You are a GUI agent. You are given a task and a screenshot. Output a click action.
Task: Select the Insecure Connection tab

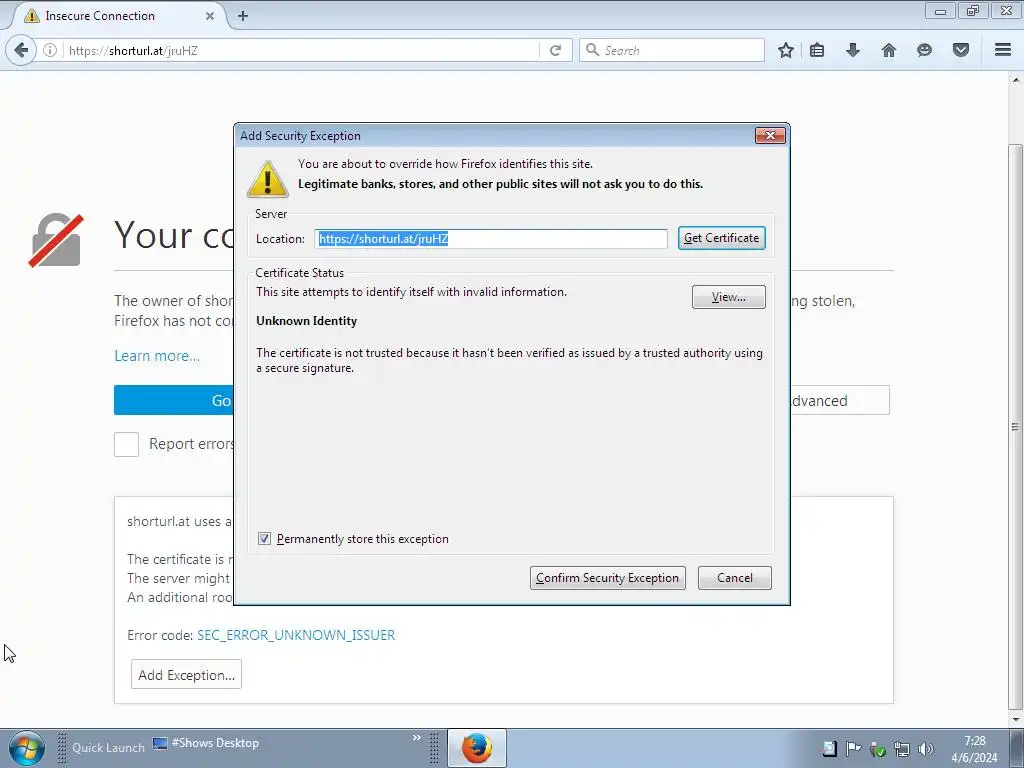click(x=118, y=16)
